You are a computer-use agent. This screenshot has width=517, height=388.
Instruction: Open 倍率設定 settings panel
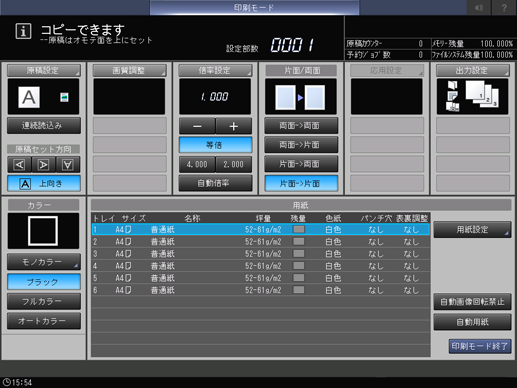215,70
